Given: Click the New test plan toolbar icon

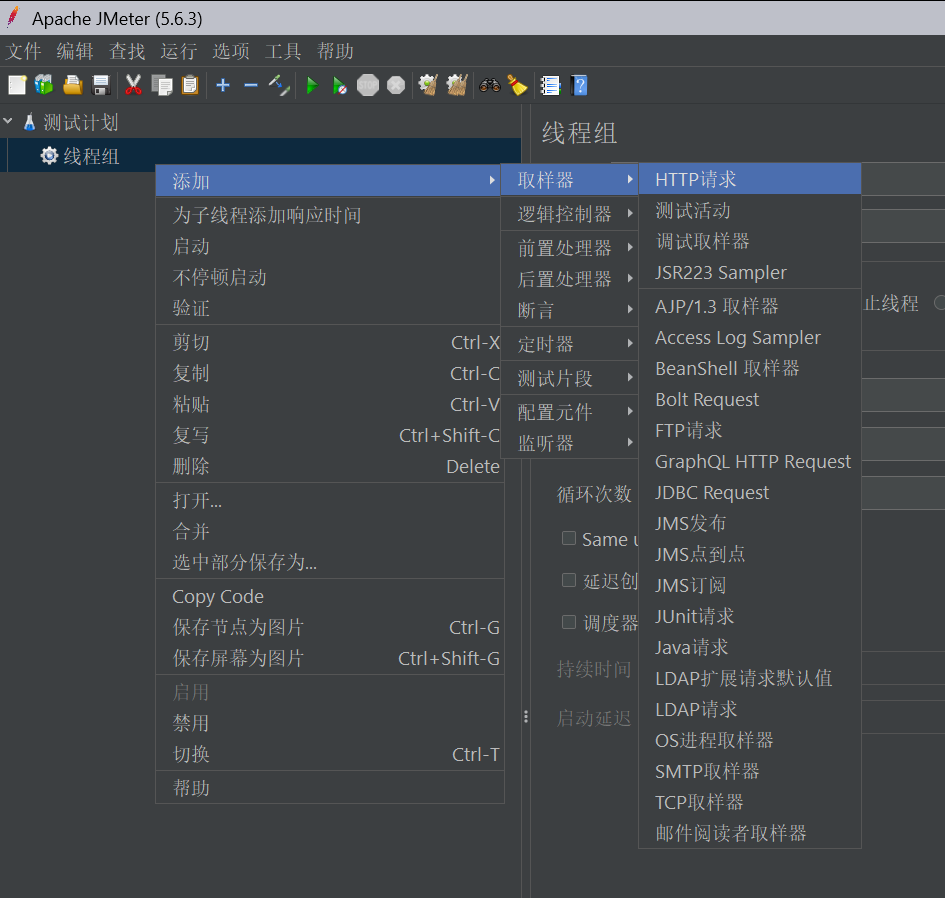Looking at the screenshot, I should (16, 85).
